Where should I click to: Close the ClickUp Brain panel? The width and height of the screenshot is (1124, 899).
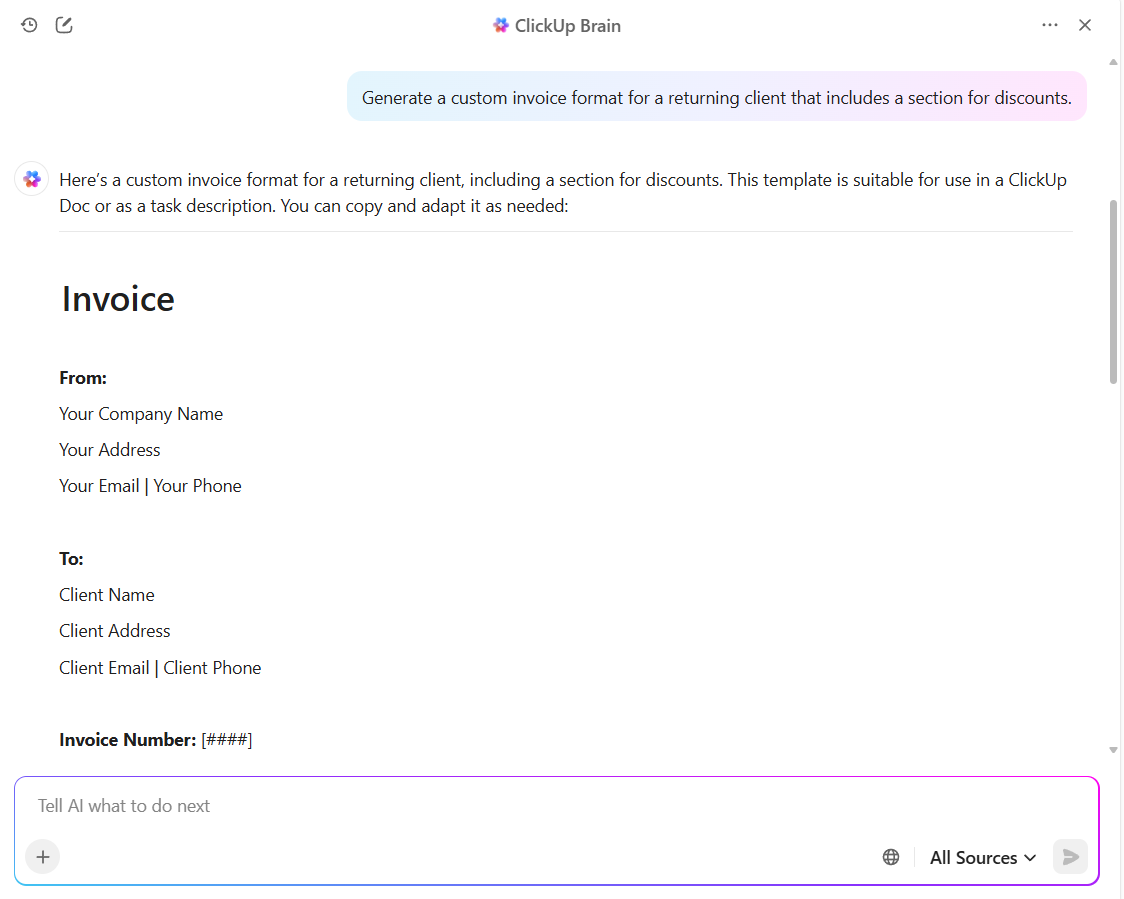[1085, 25]
